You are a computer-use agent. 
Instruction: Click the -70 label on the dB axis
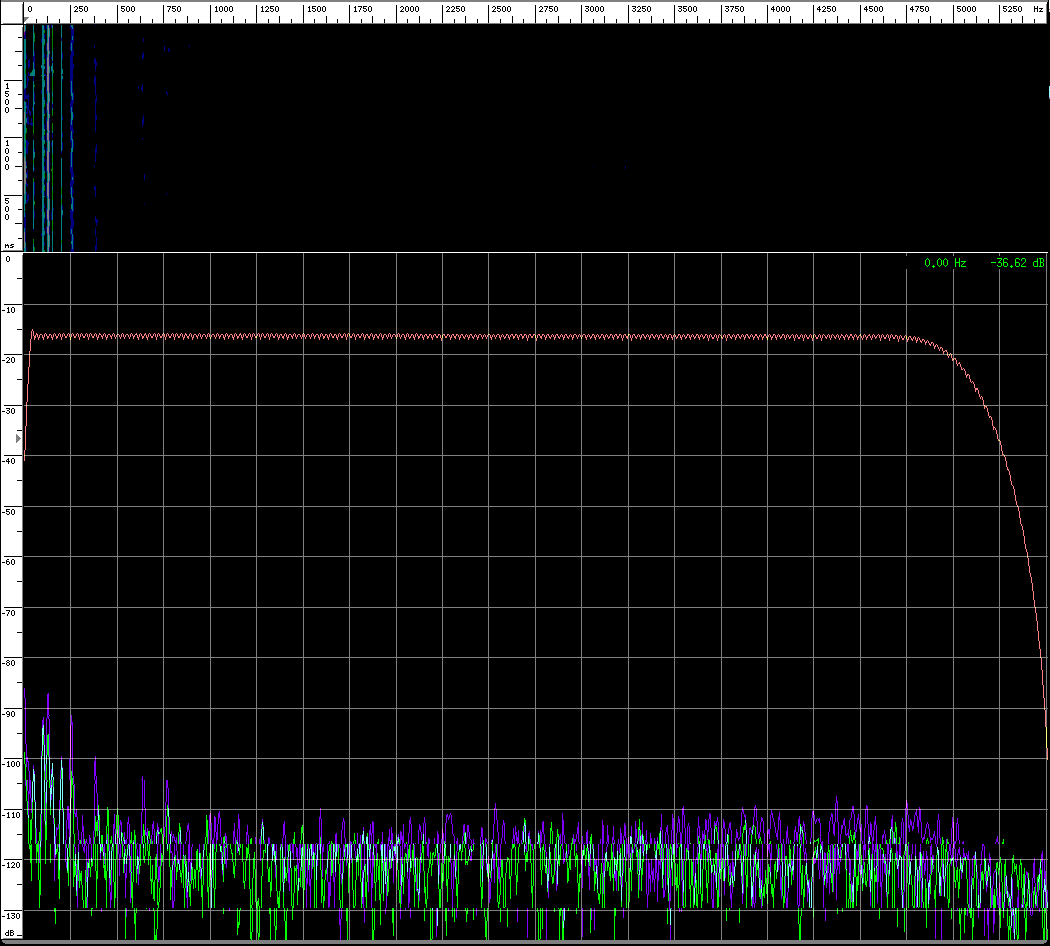point(10,613)
